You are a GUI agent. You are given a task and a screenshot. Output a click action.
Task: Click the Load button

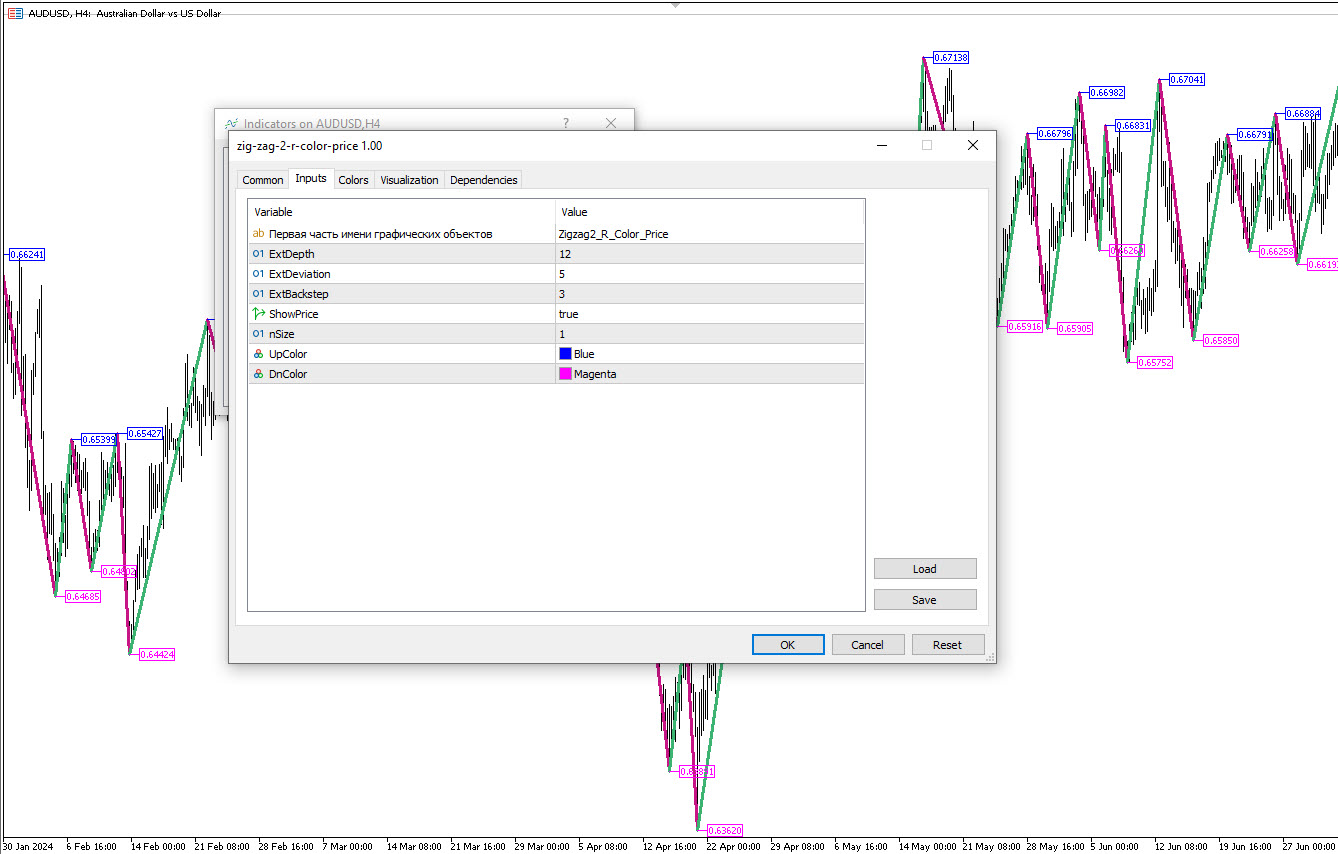pyautogui.click(x=925, y=569)
